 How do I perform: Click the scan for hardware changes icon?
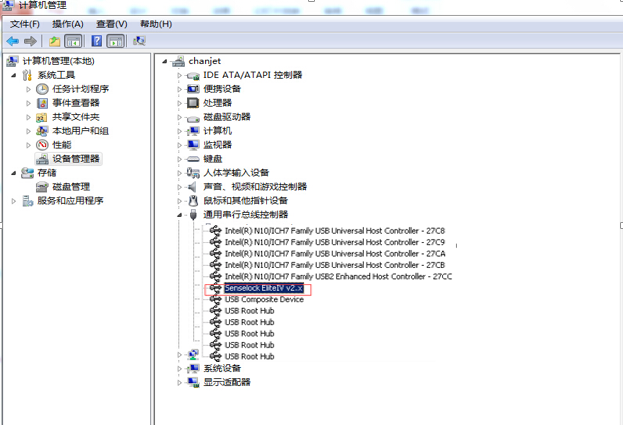coord(139,41)
